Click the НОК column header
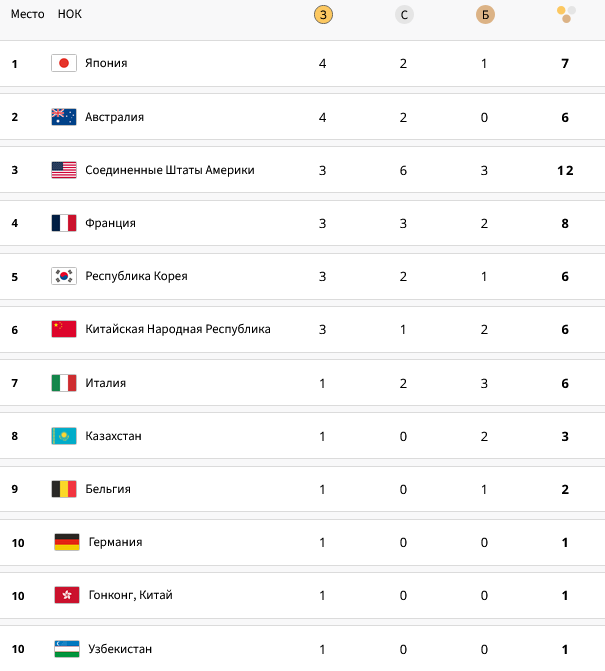605x671 pixels. point(70,14)
